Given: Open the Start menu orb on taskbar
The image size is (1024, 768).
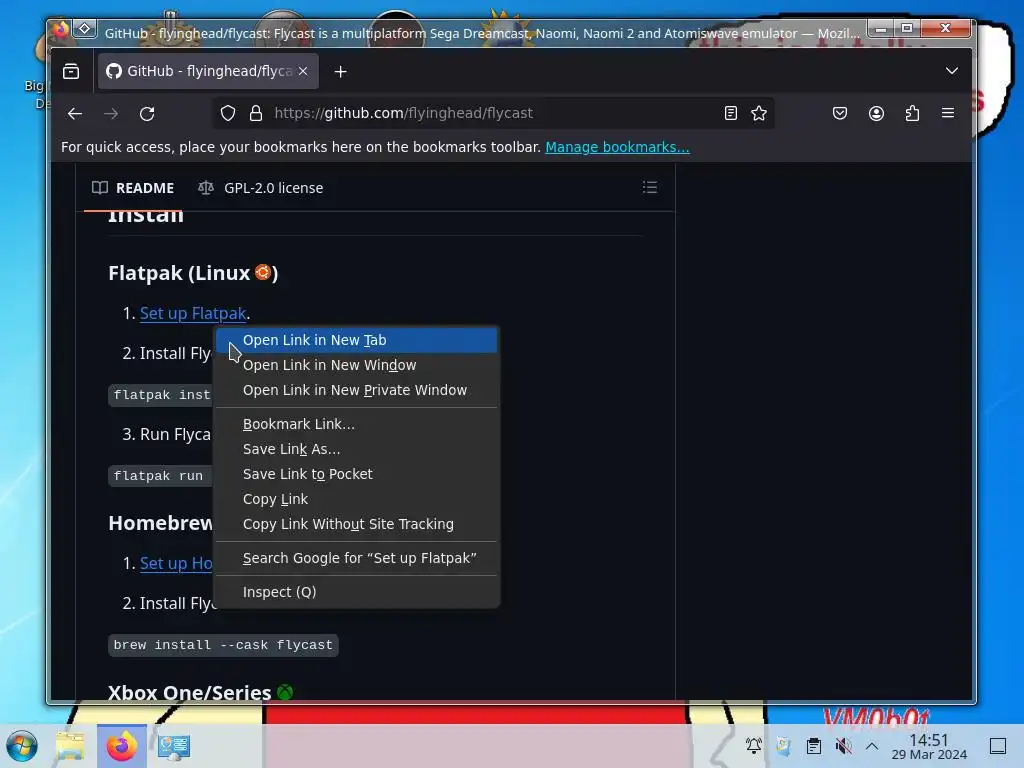Looking at the screenshot, I should [22, 746].
